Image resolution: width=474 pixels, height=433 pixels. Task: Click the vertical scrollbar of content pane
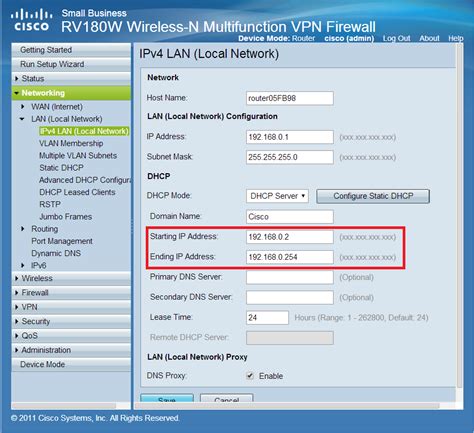[459, 215]
